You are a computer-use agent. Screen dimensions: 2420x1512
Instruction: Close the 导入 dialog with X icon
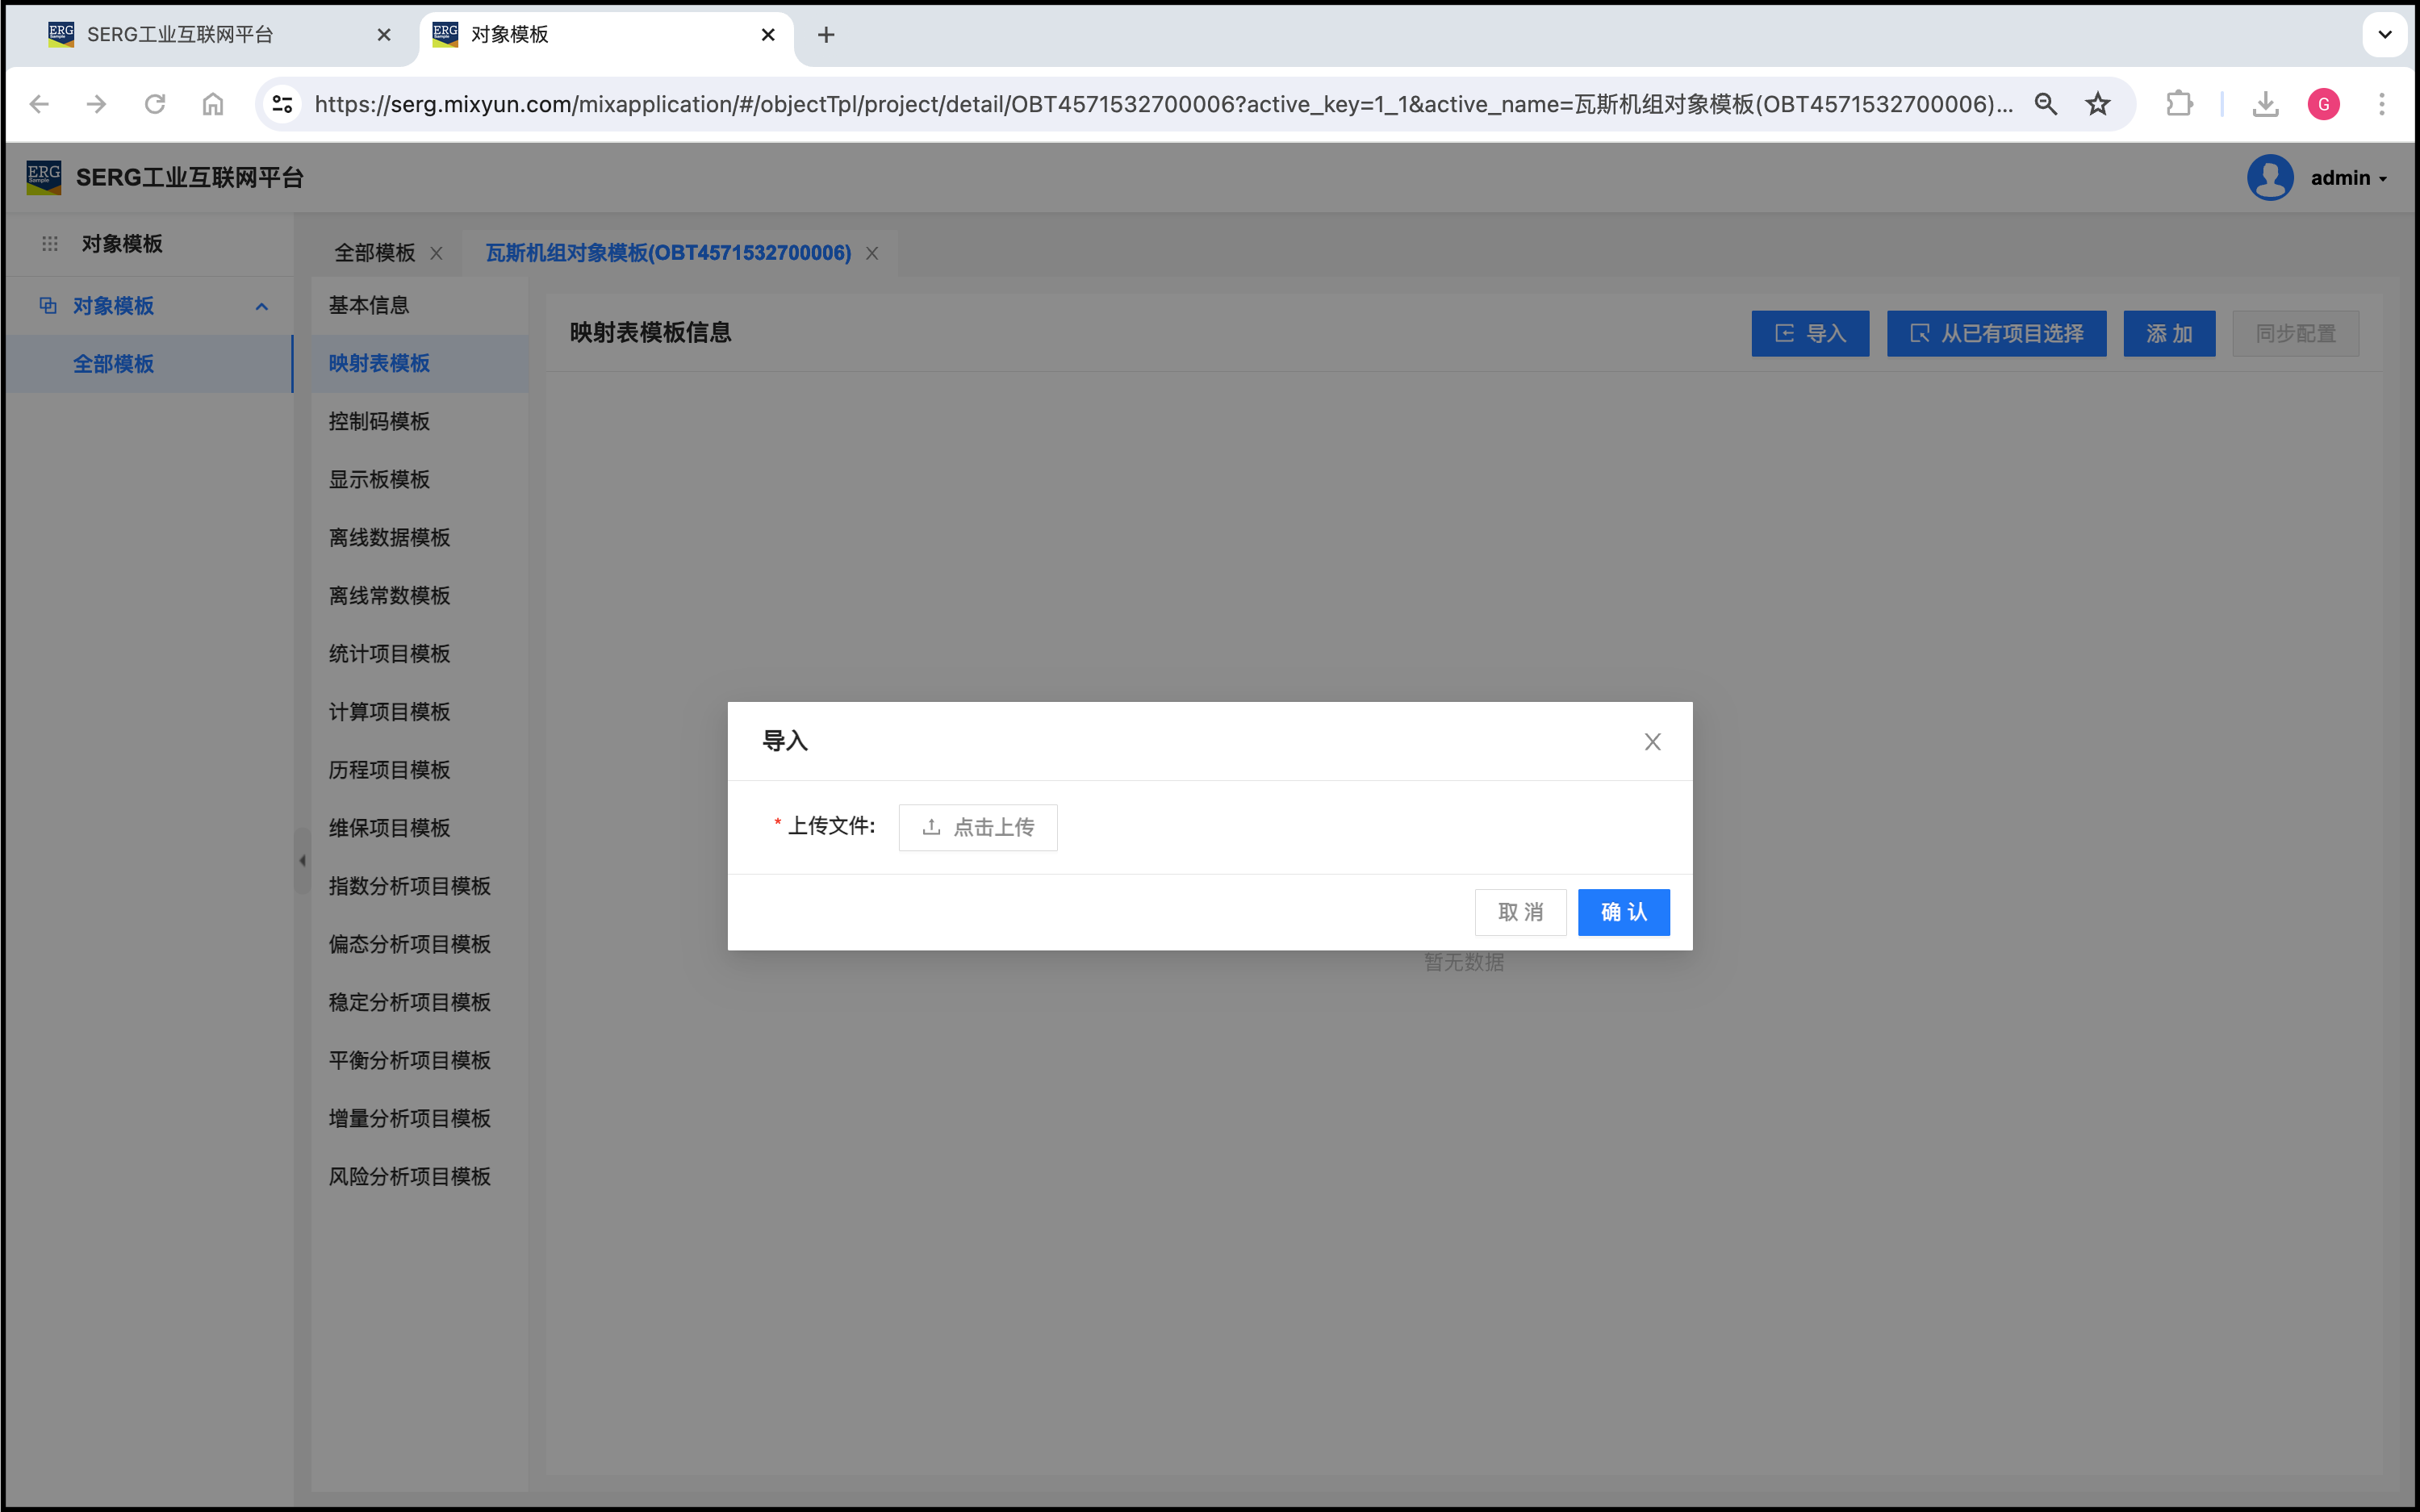pos(1652,742)
